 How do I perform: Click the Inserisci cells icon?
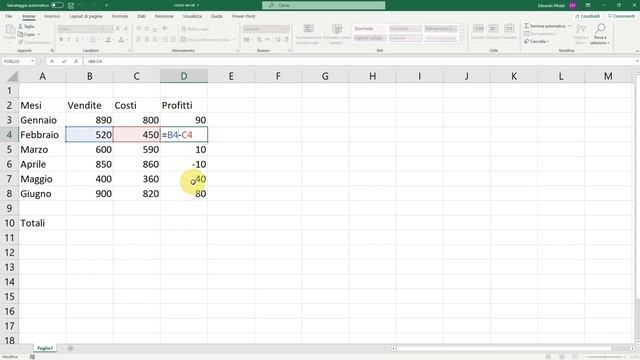(478, 29)
